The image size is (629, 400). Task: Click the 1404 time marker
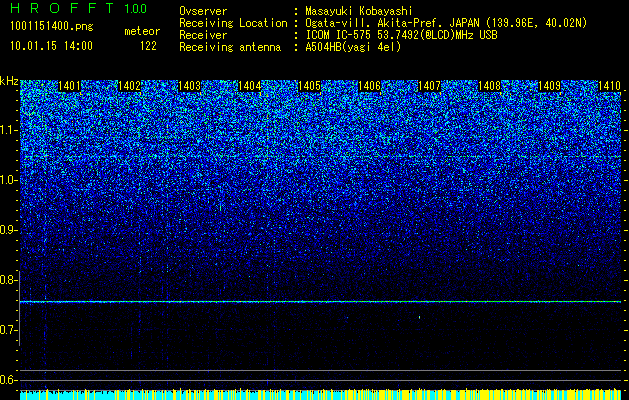point(250,86)
